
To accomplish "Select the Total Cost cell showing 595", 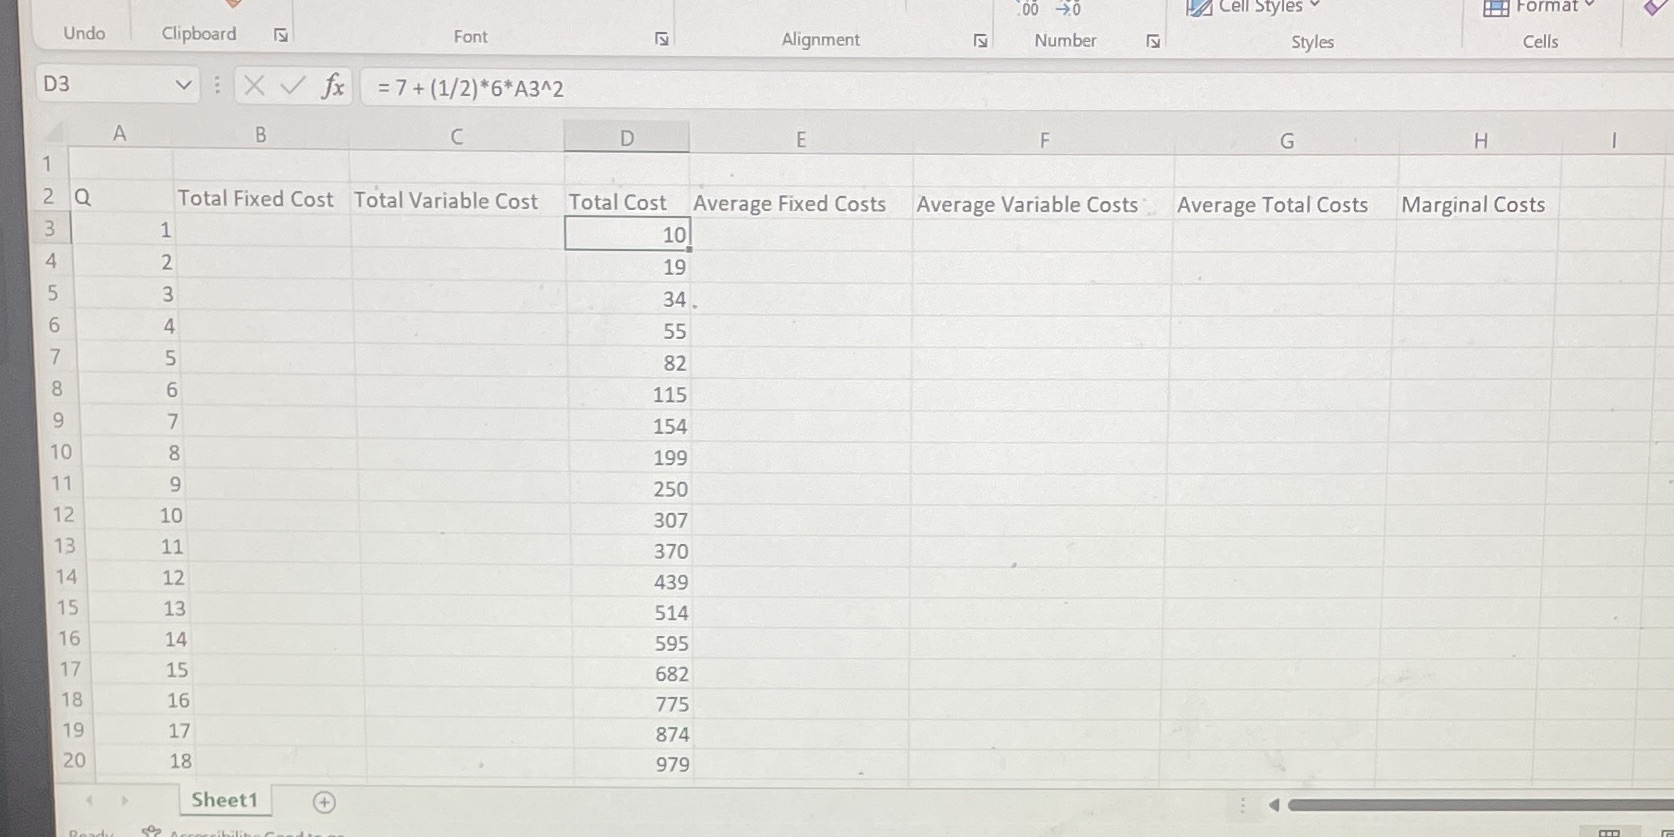I will pos(633,643).
